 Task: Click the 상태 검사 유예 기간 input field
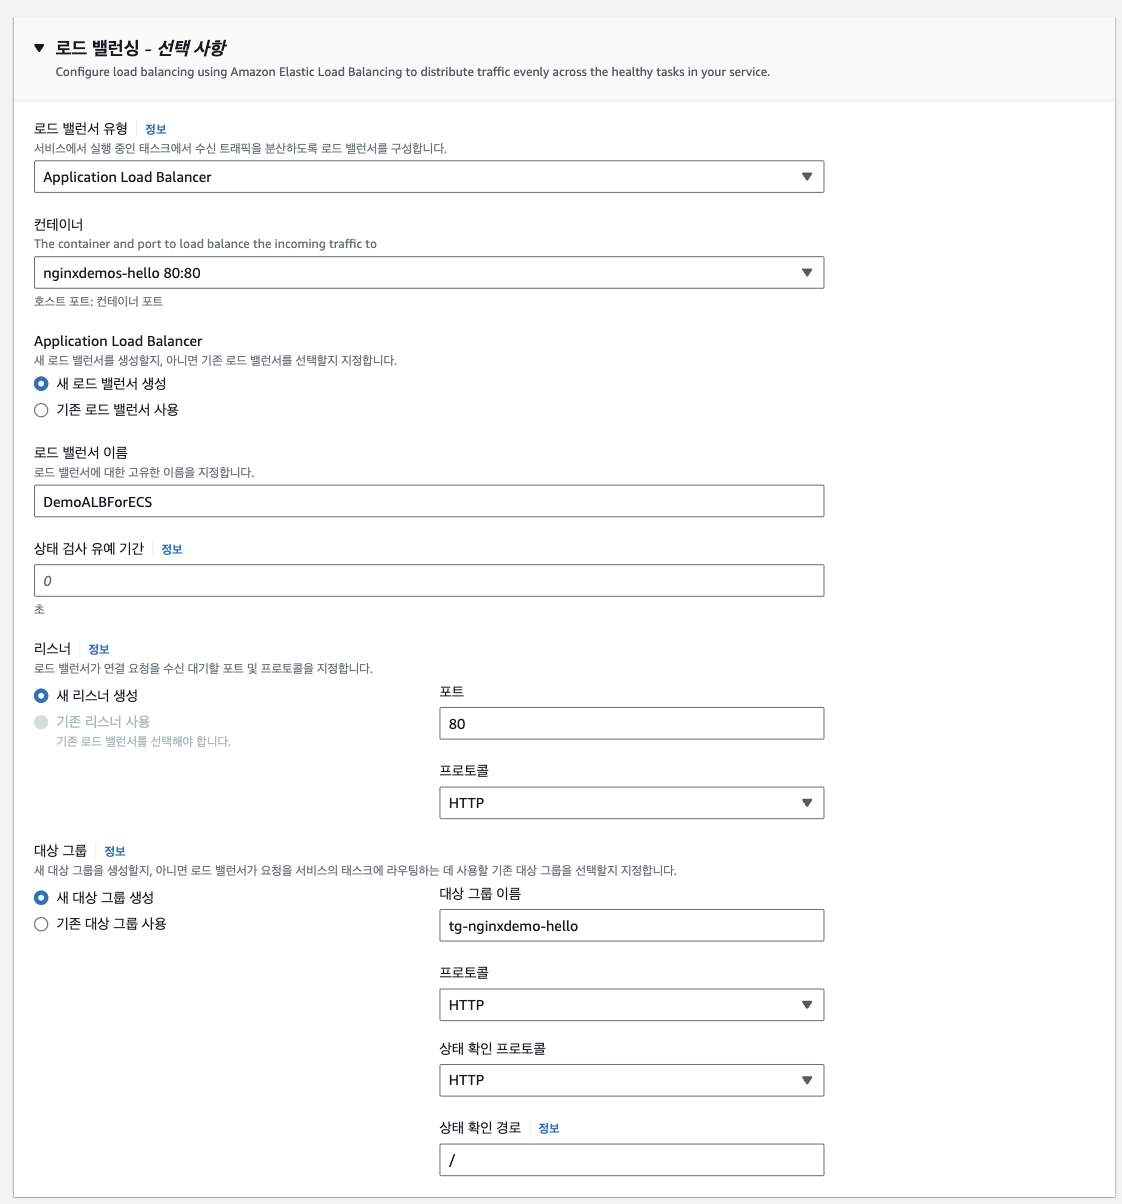[428, 581]
